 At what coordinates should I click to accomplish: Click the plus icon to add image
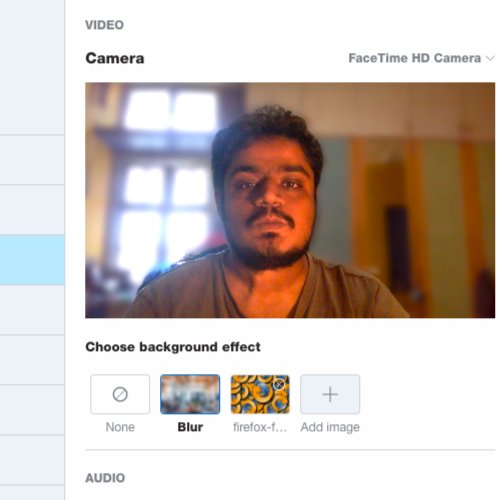pos(330,394)
